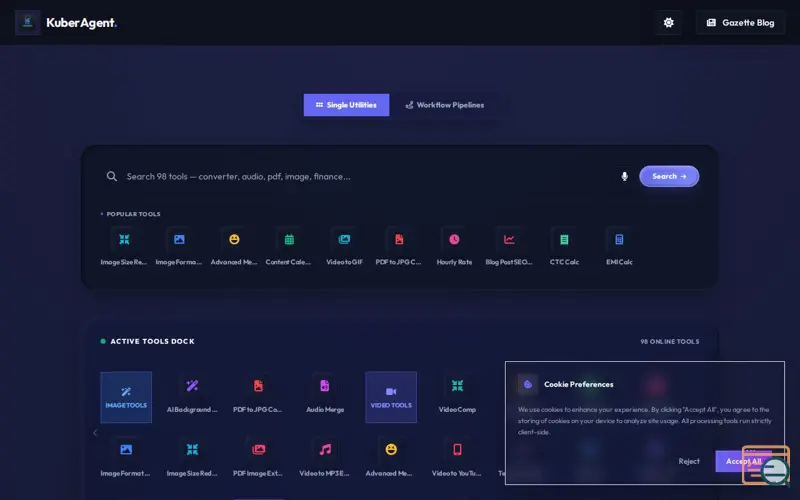Image resolution: width=800 pixels, height=500 pixels.
Task: Open the chat widget icon at bottom right
Action: click(x=766, y=465)
